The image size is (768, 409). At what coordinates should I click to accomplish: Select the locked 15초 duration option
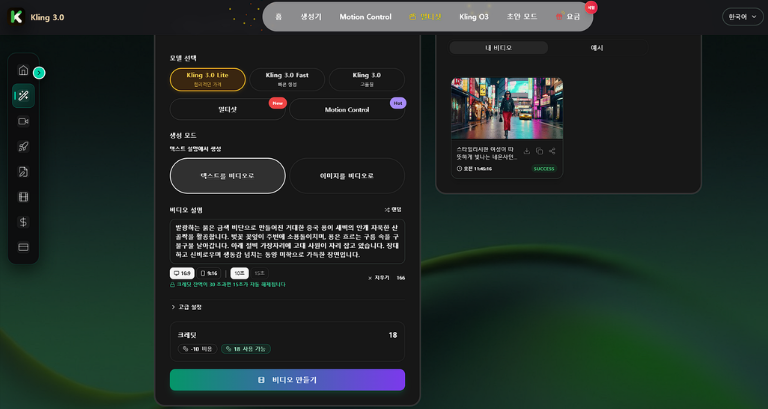pos(260,273)
